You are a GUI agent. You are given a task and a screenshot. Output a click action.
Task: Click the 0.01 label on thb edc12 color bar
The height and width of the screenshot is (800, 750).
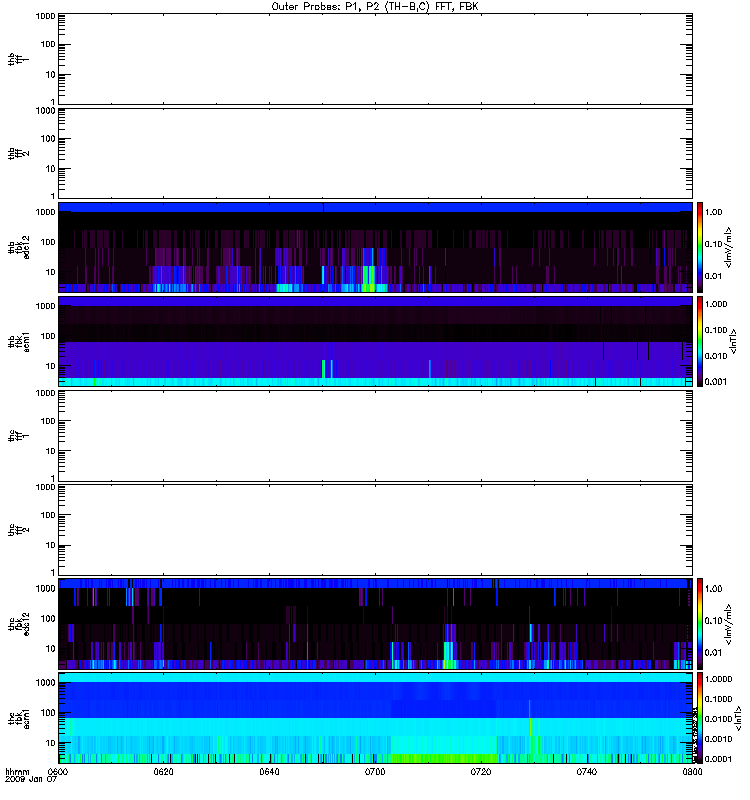[x=713, y=276]
